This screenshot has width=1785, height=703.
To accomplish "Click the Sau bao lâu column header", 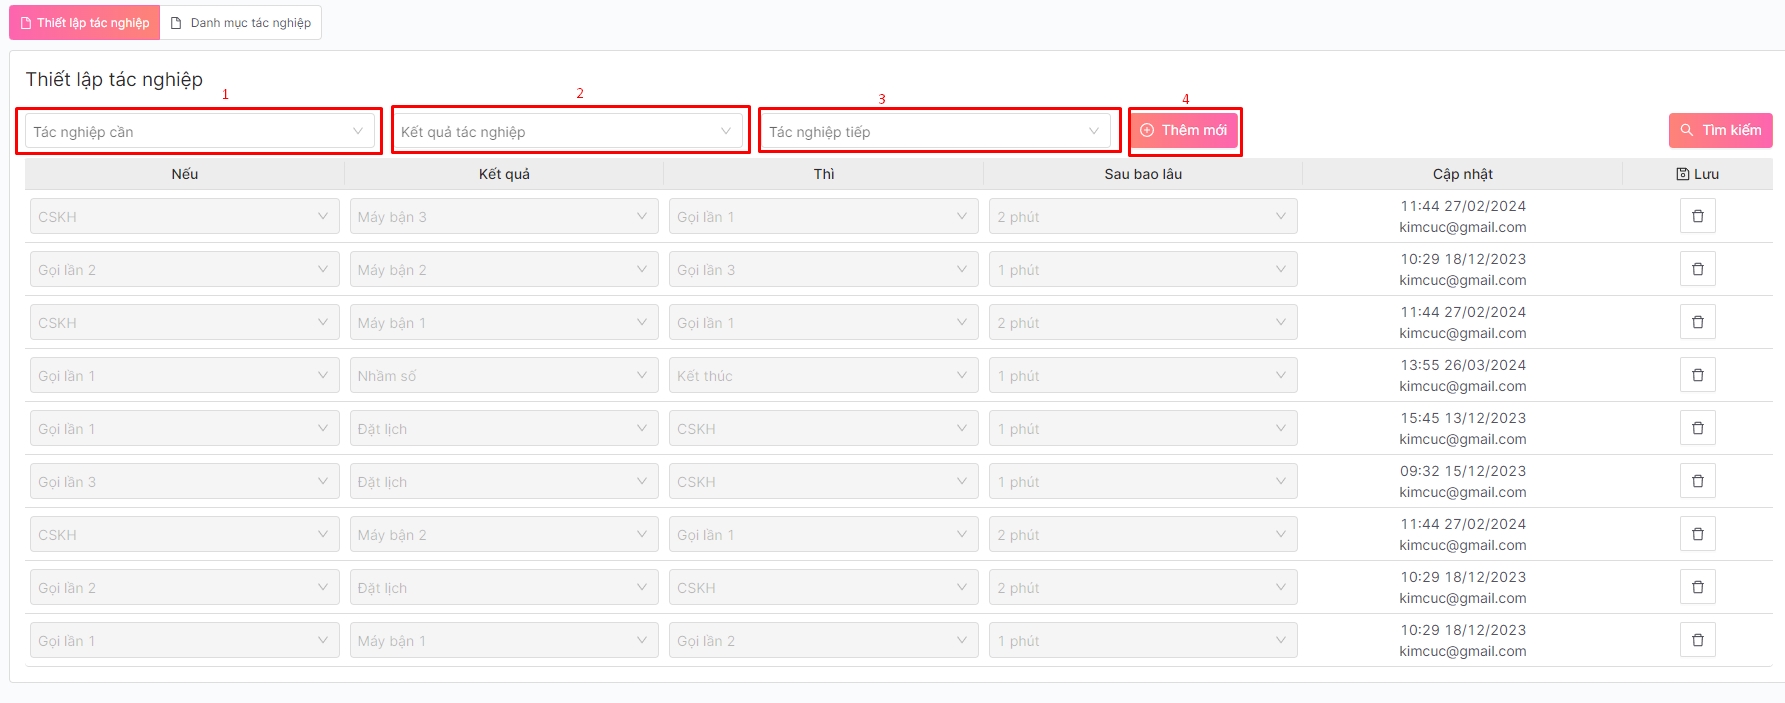I will pyautogui.click(x=1142, y=174).
